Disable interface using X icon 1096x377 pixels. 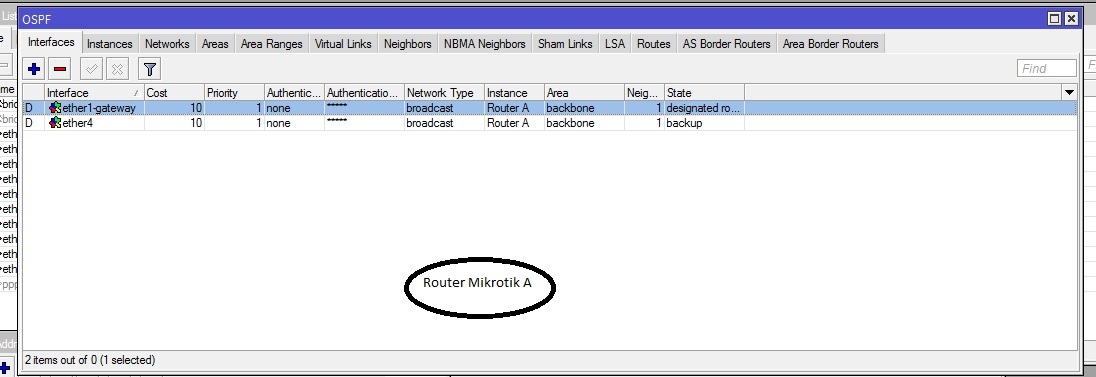117,69
